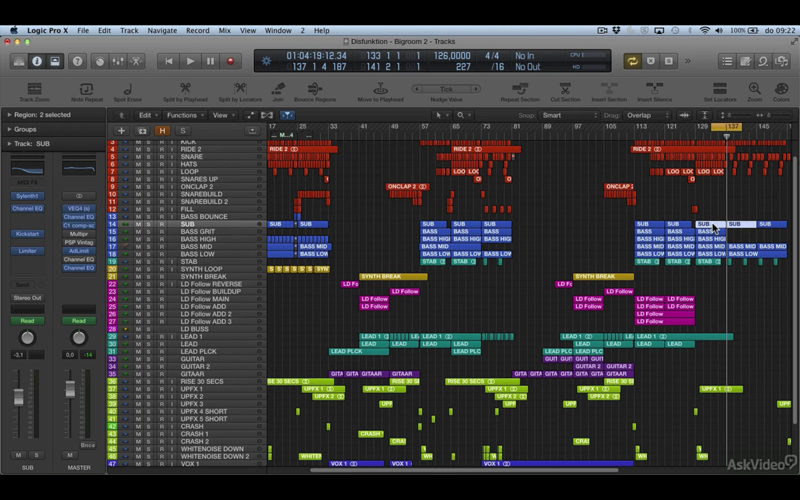Pause playback with the Pause button

(x=210, y=61)
